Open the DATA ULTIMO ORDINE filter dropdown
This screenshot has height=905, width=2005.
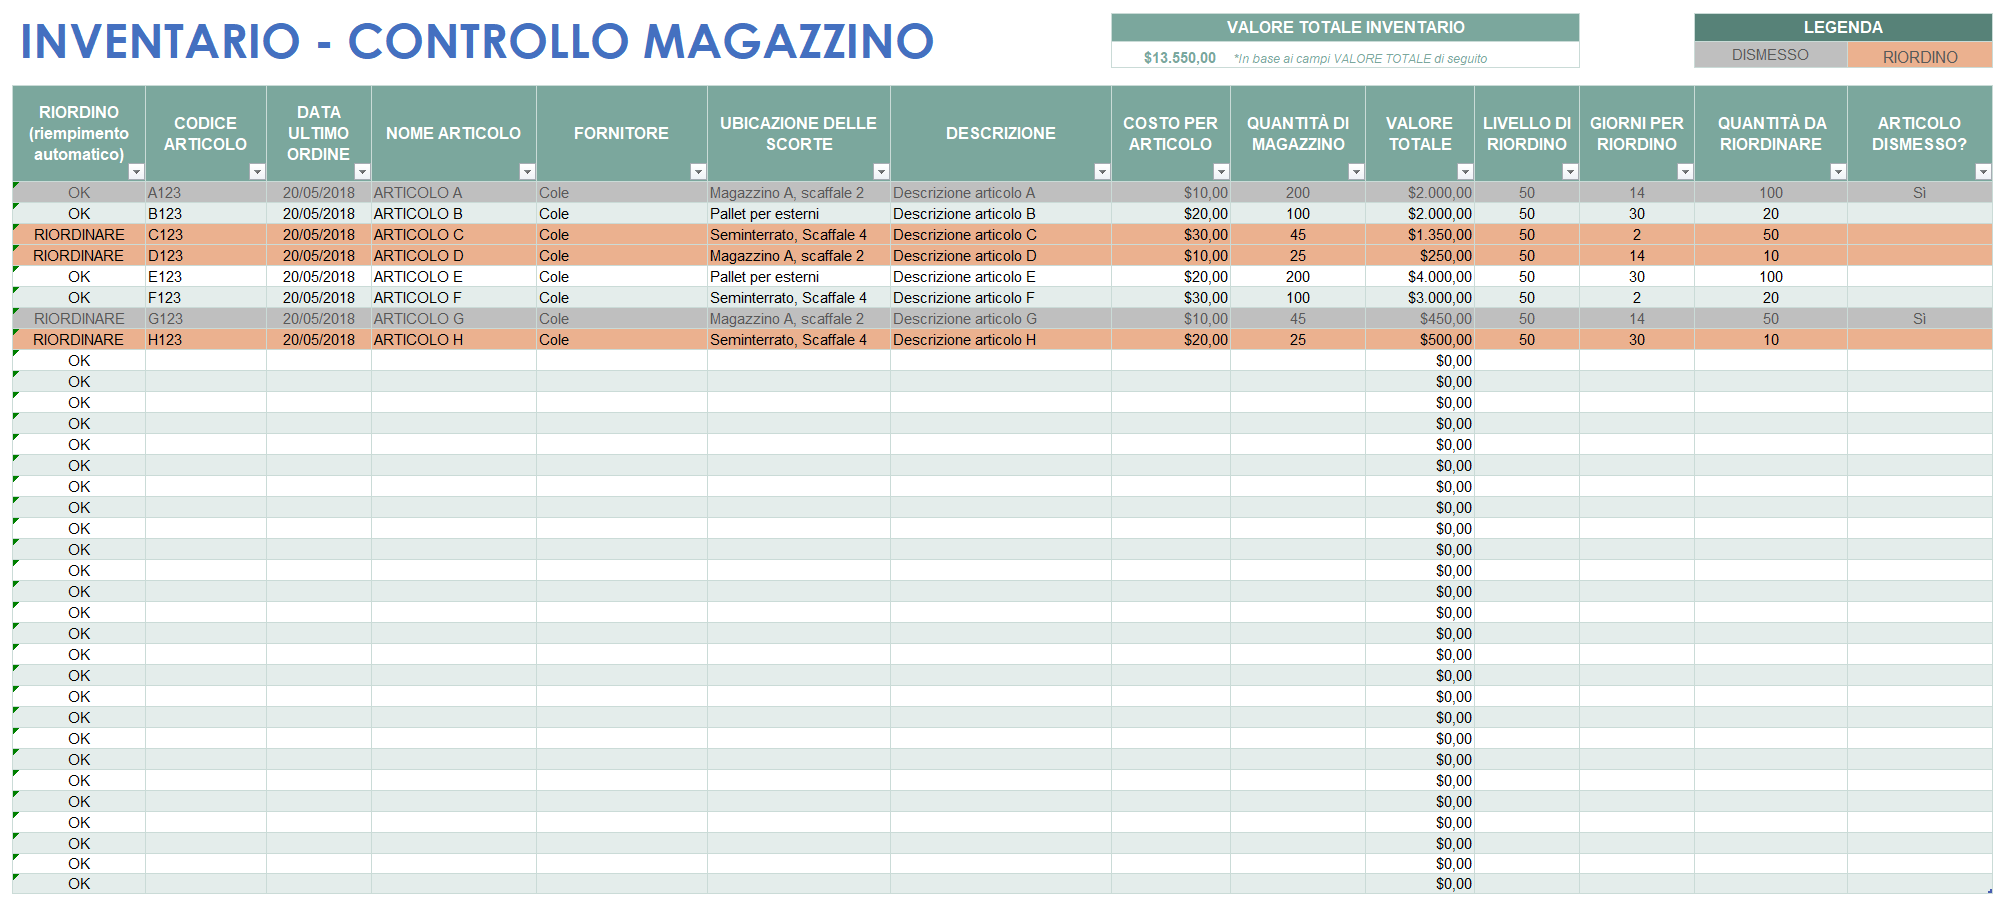(x=362, y=172)
